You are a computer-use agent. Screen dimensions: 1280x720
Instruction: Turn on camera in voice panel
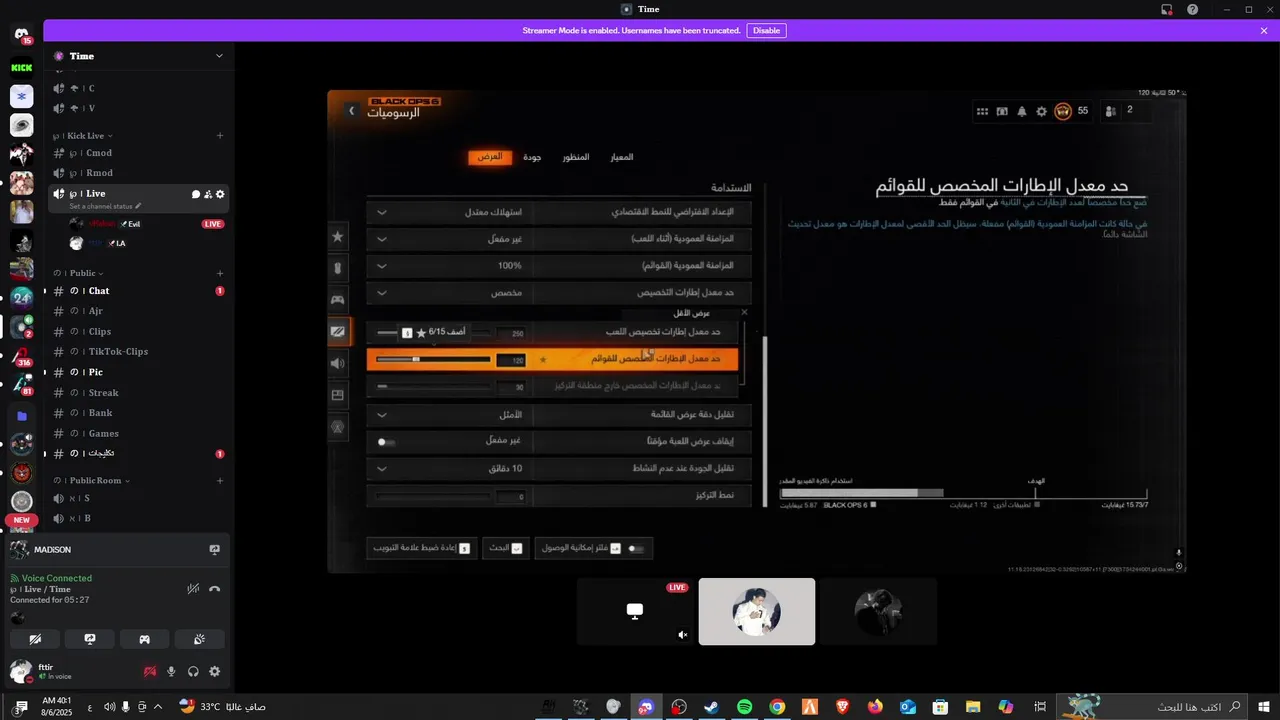pyautogui.click(x=35, y=639)
